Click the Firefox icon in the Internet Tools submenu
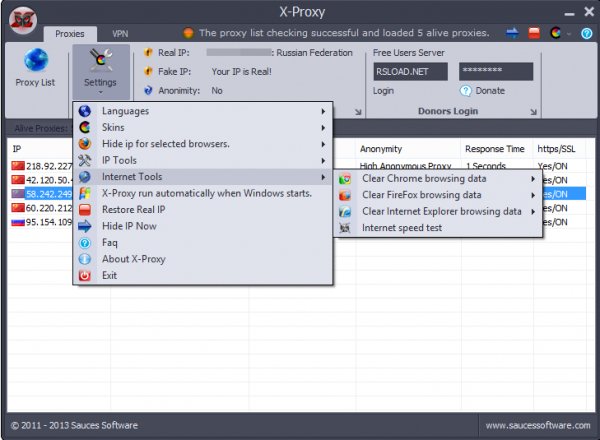Viewport: 600px width, 440px height. point(345,195)
